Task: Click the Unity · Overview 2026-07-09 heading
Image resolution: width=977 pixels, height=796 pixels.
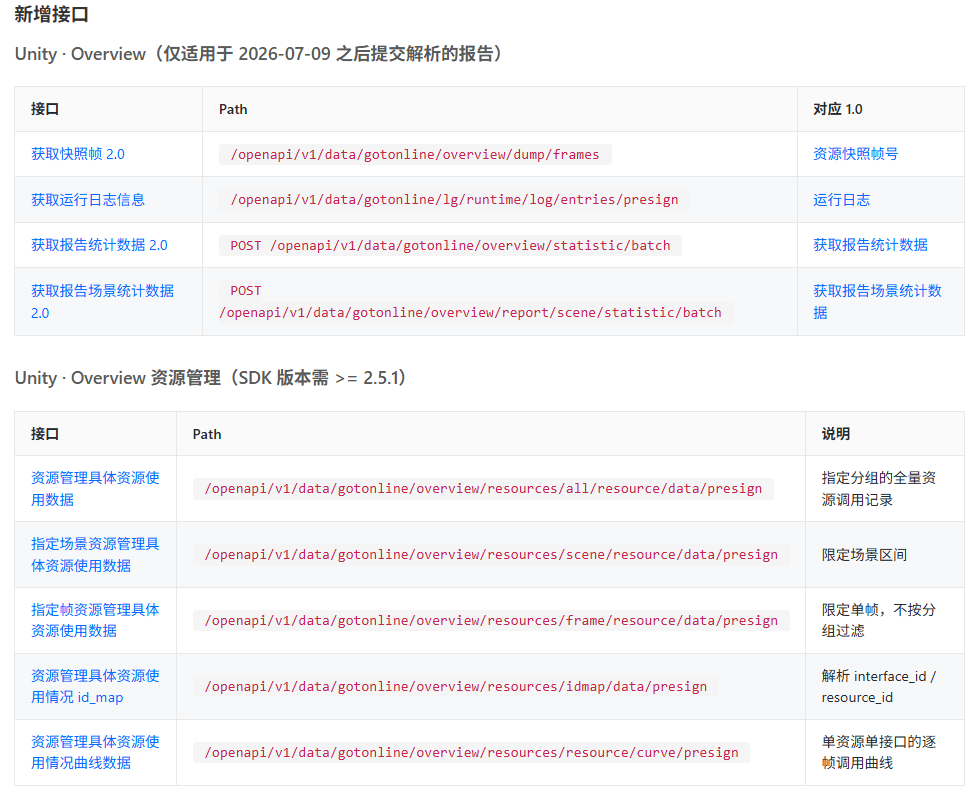Action: [x=259, y=54]
